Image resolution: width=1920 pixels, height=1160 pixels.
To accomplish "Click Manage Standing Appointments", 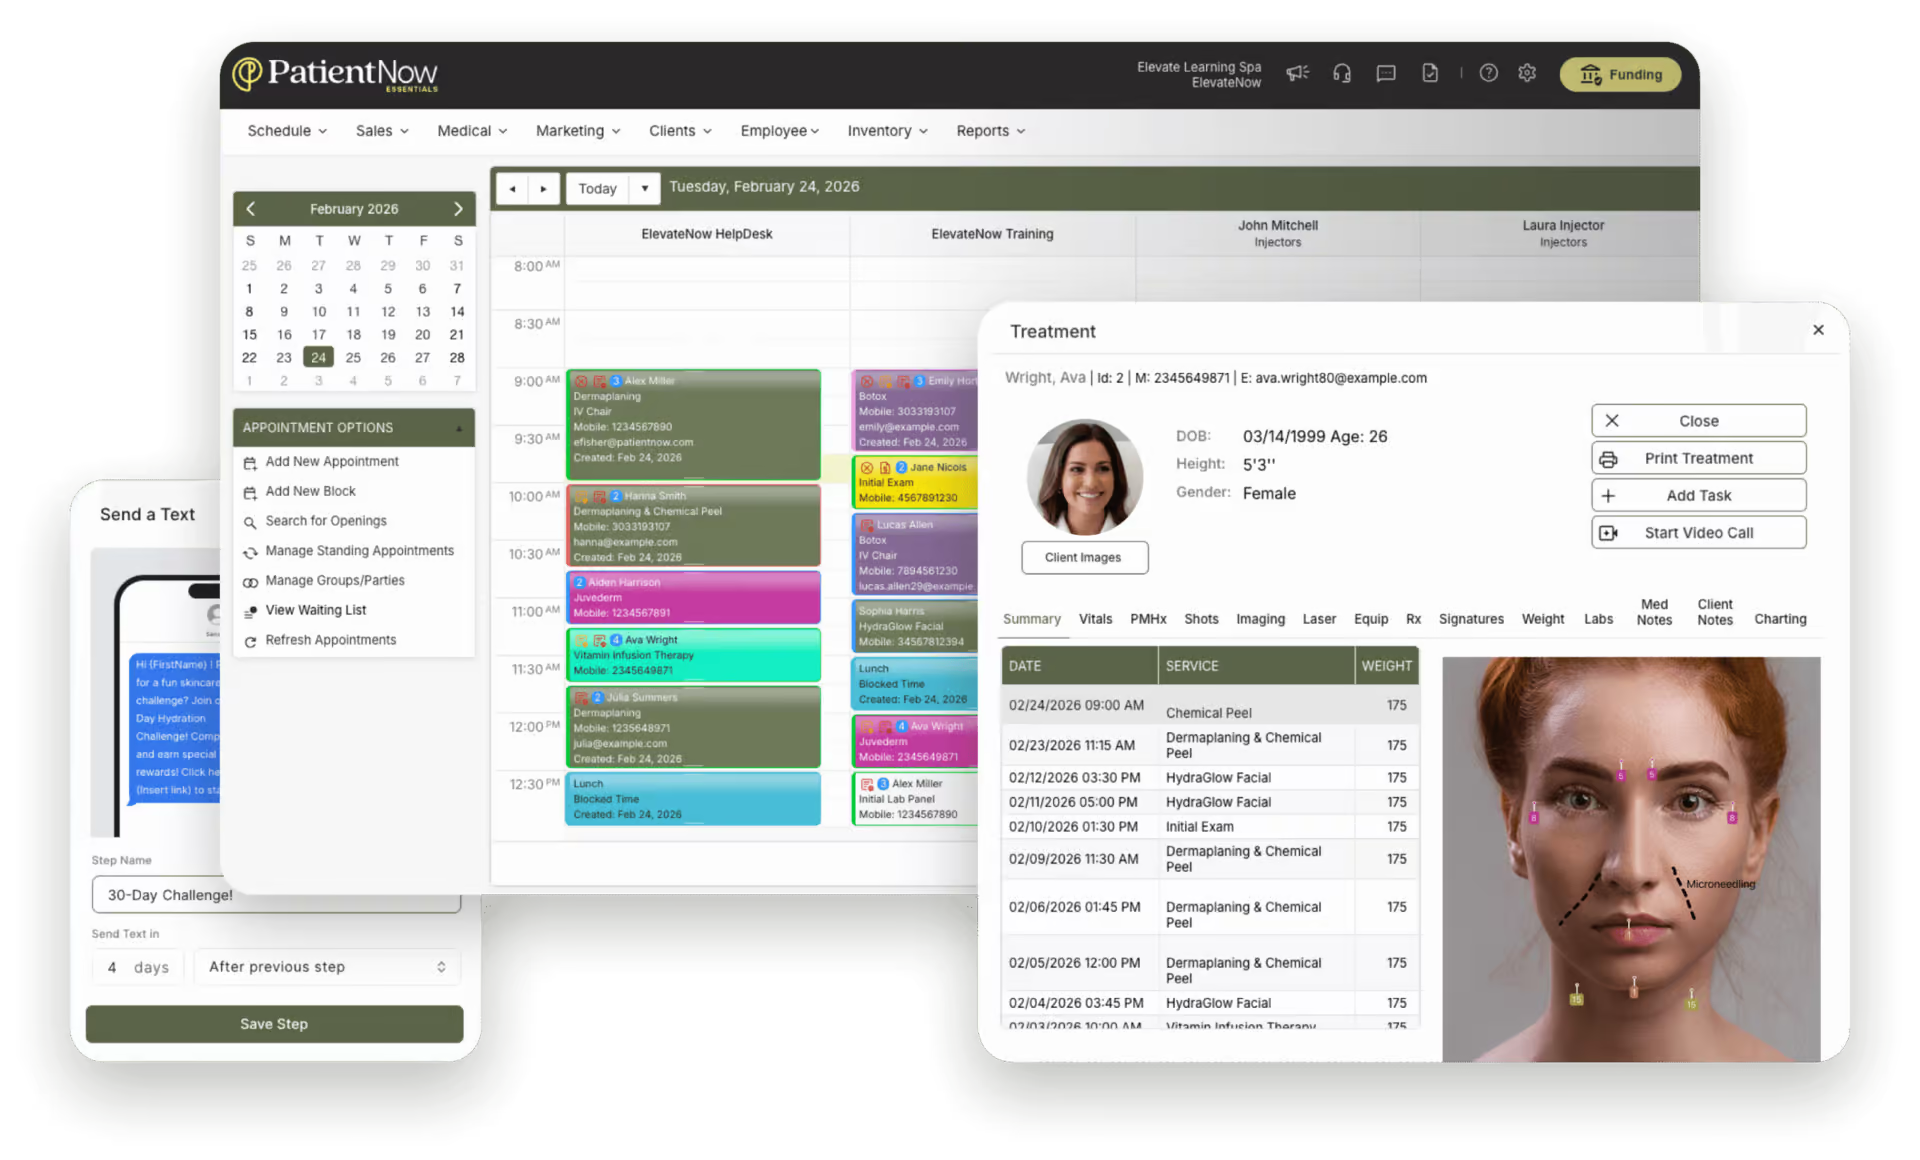I will coord(359,551).
